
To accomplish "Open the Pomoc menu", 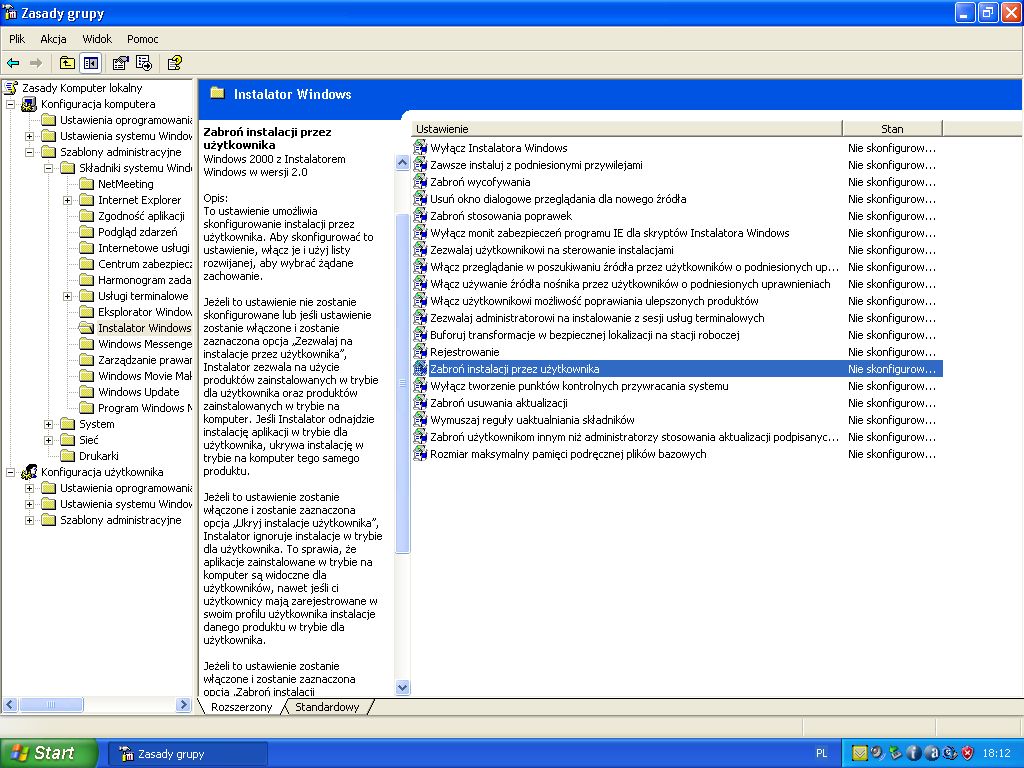I will click(x=142, y=39).
